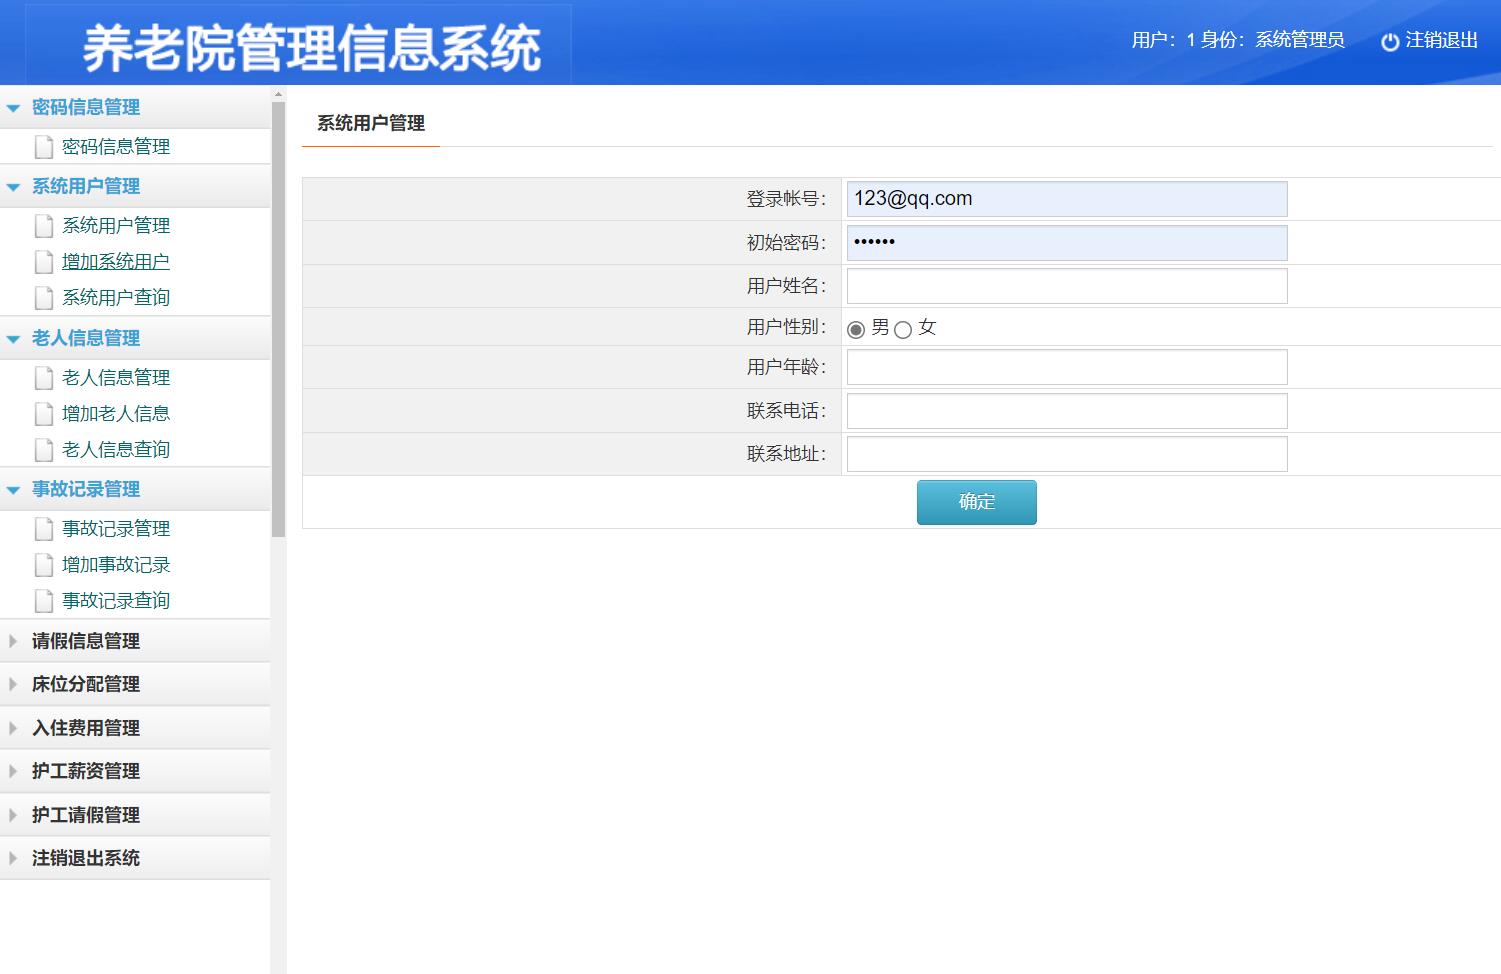The image size is (1501, 974).
Task: Expand the 床位分配管理 section
Action: [85, 684]
